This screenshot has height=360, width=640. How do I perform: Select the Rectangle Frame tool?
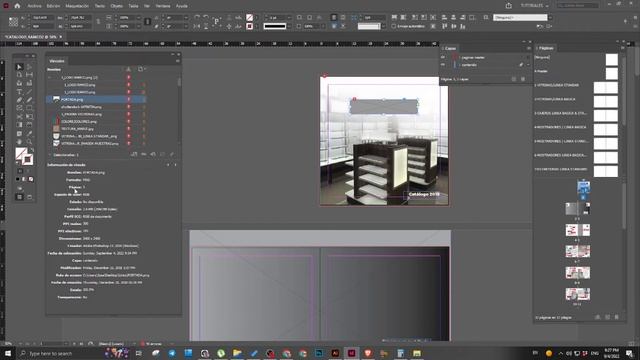click(x=19, y=108)
